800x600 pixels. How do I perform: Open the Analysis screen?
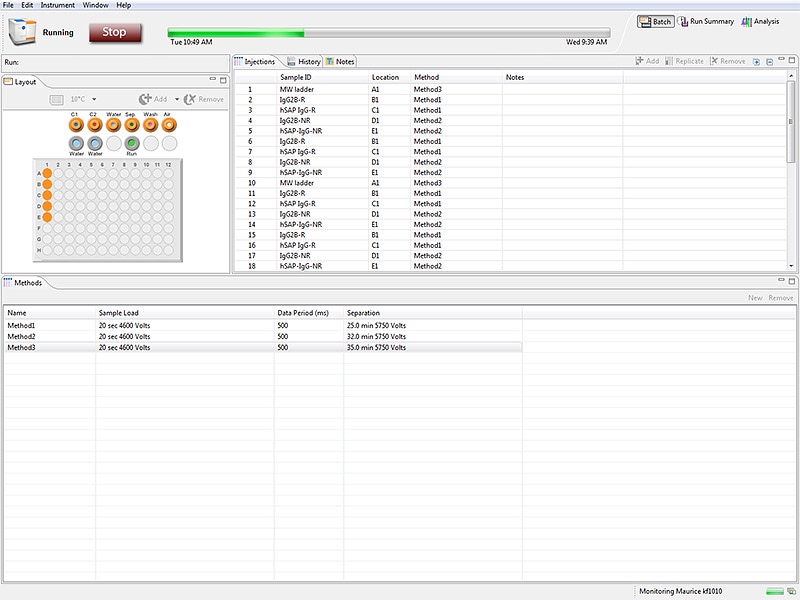(760, 21)
